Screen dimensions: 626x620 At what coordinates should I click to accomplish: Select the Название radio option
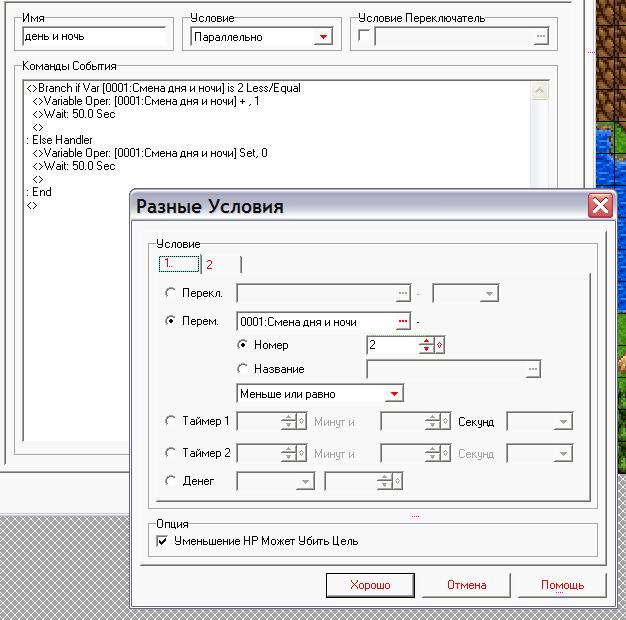[243, 369]
